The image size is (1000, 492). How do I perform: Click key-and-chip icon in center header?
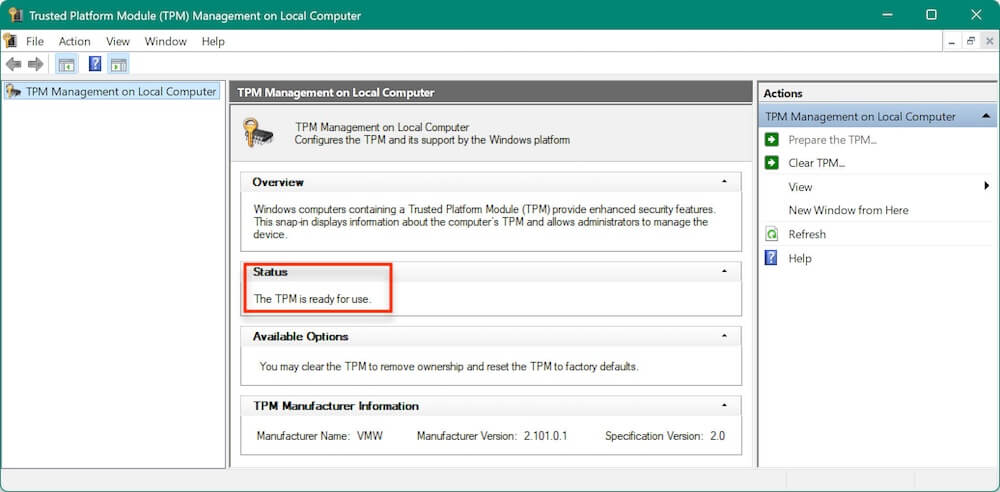point(258,132)
